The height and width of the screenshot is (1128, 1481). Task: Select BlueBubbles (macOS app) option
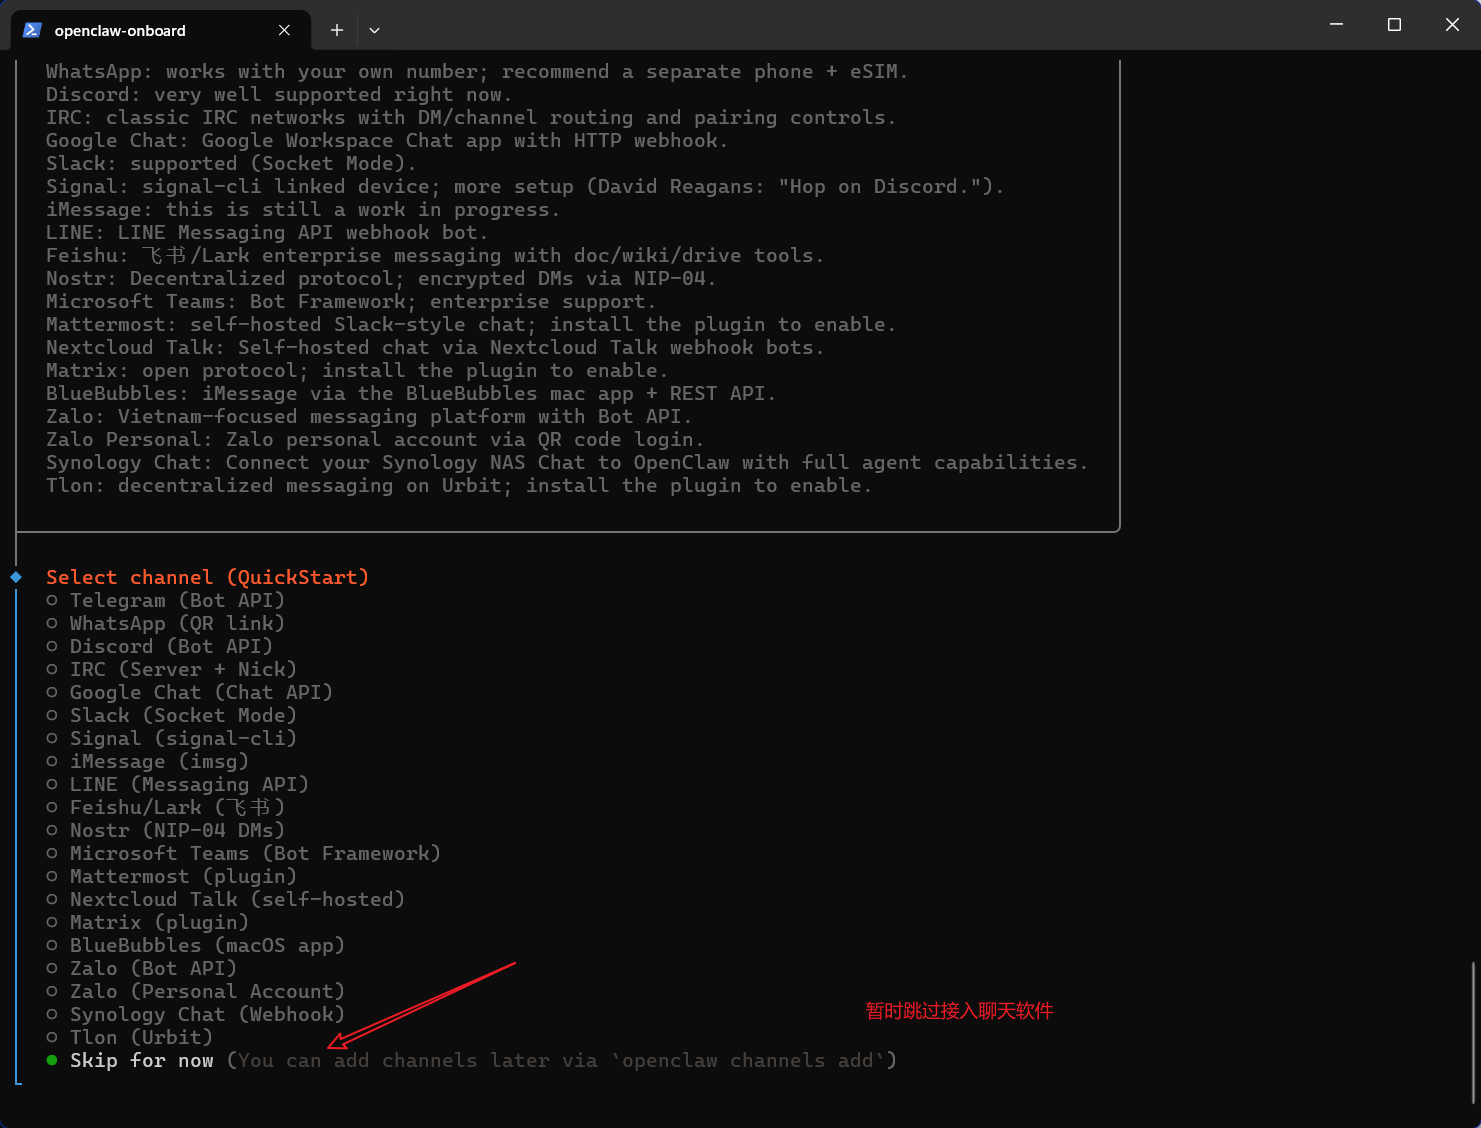(196, 945)
